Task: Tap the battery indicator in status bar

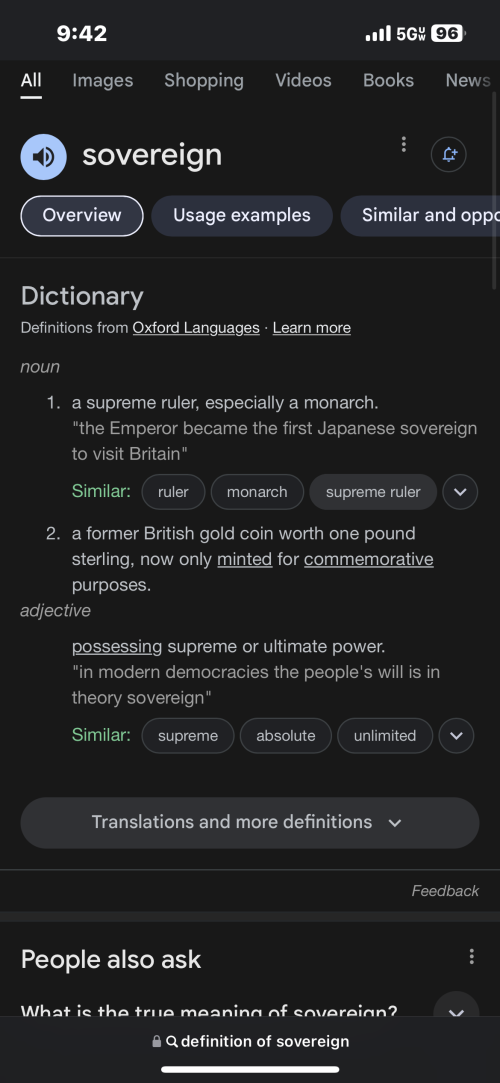Action: [448, 33]
